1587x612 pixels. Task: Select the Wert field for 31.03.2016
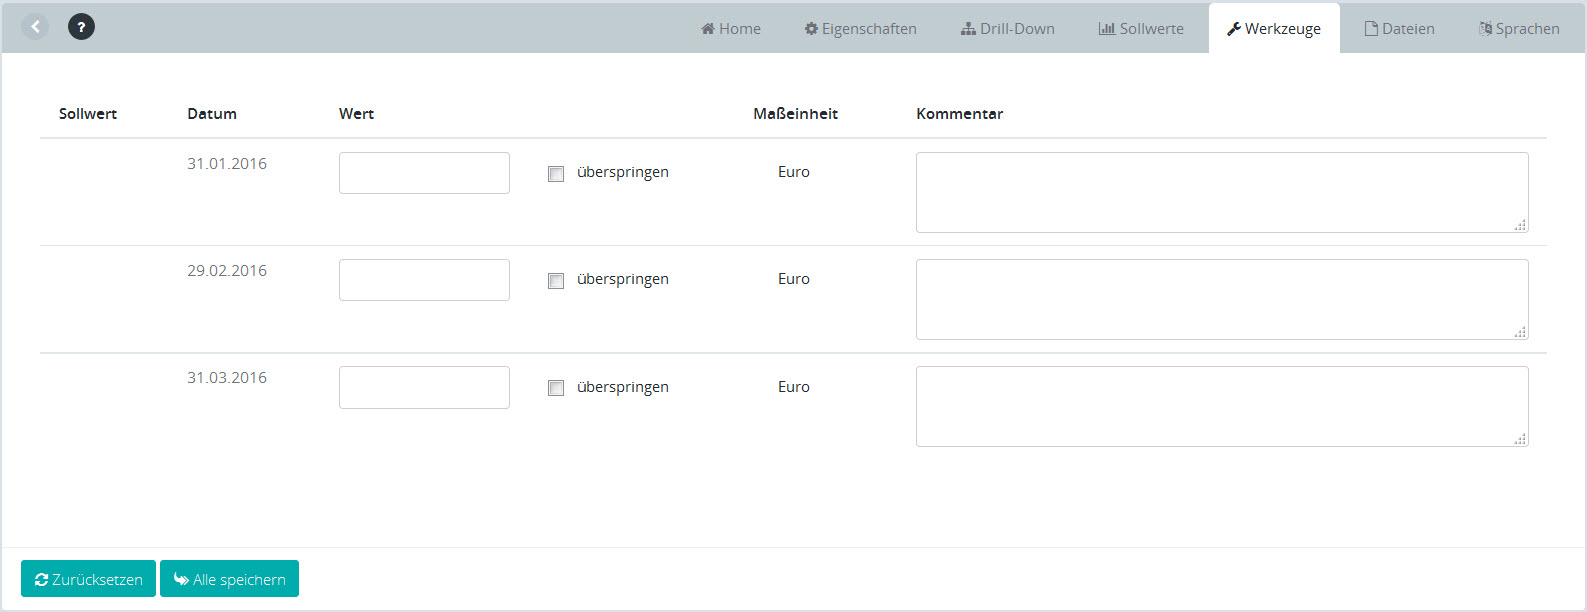pyautogui.click(x=424, y=387)
